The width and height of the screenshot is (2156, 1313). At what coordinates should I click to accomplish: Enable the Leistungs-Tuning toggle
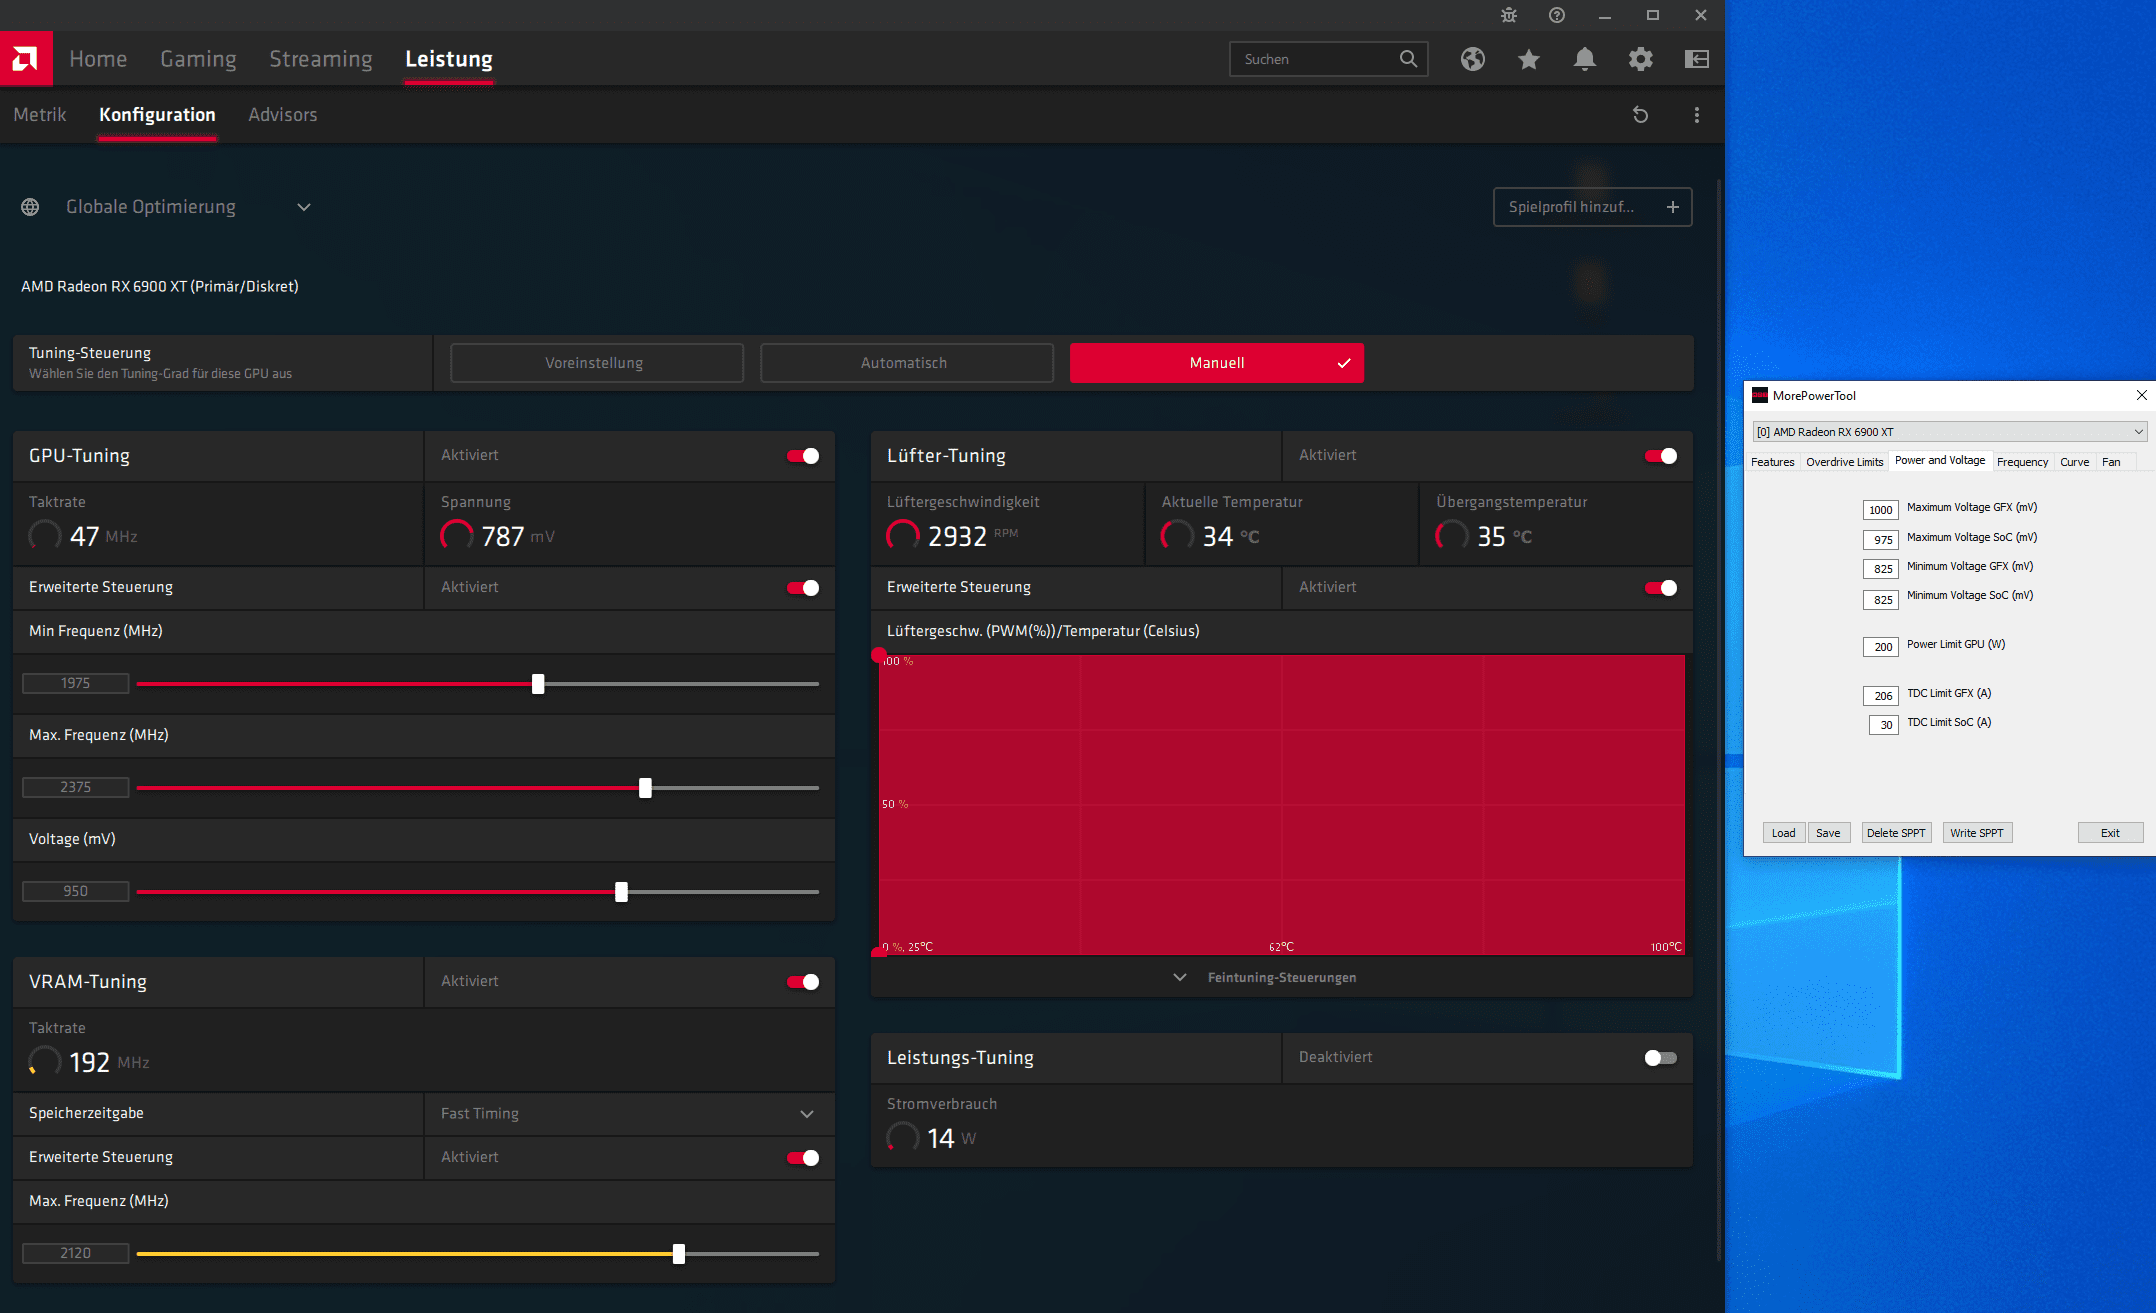pyautogui.click(x=1660, y=1058)
